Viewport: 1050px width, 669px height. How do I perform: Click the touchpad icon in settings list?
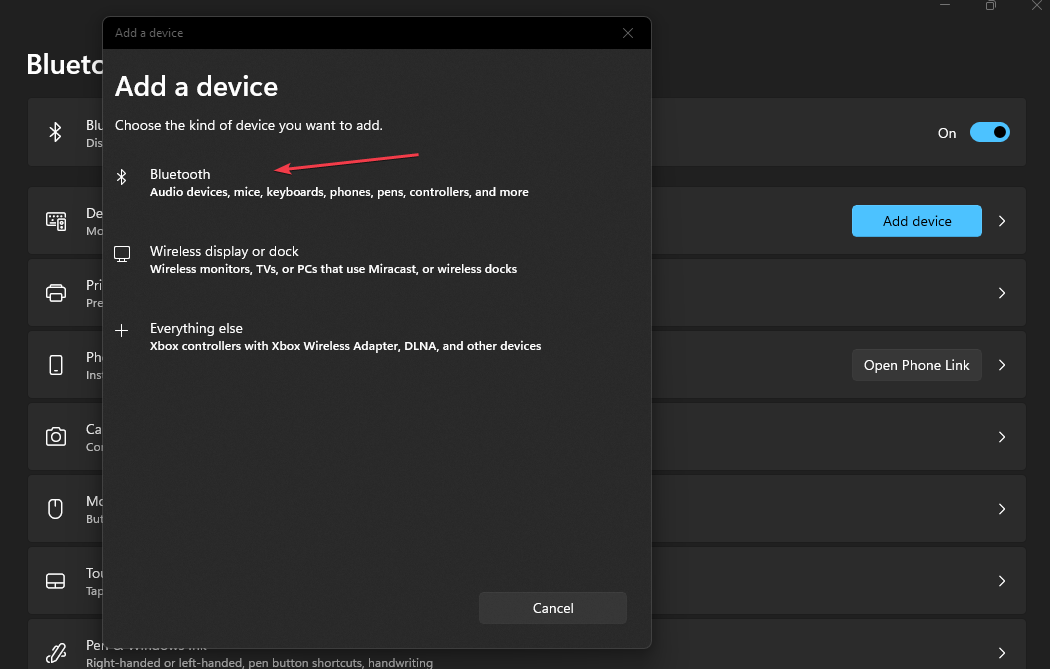(x=56, y=581)
